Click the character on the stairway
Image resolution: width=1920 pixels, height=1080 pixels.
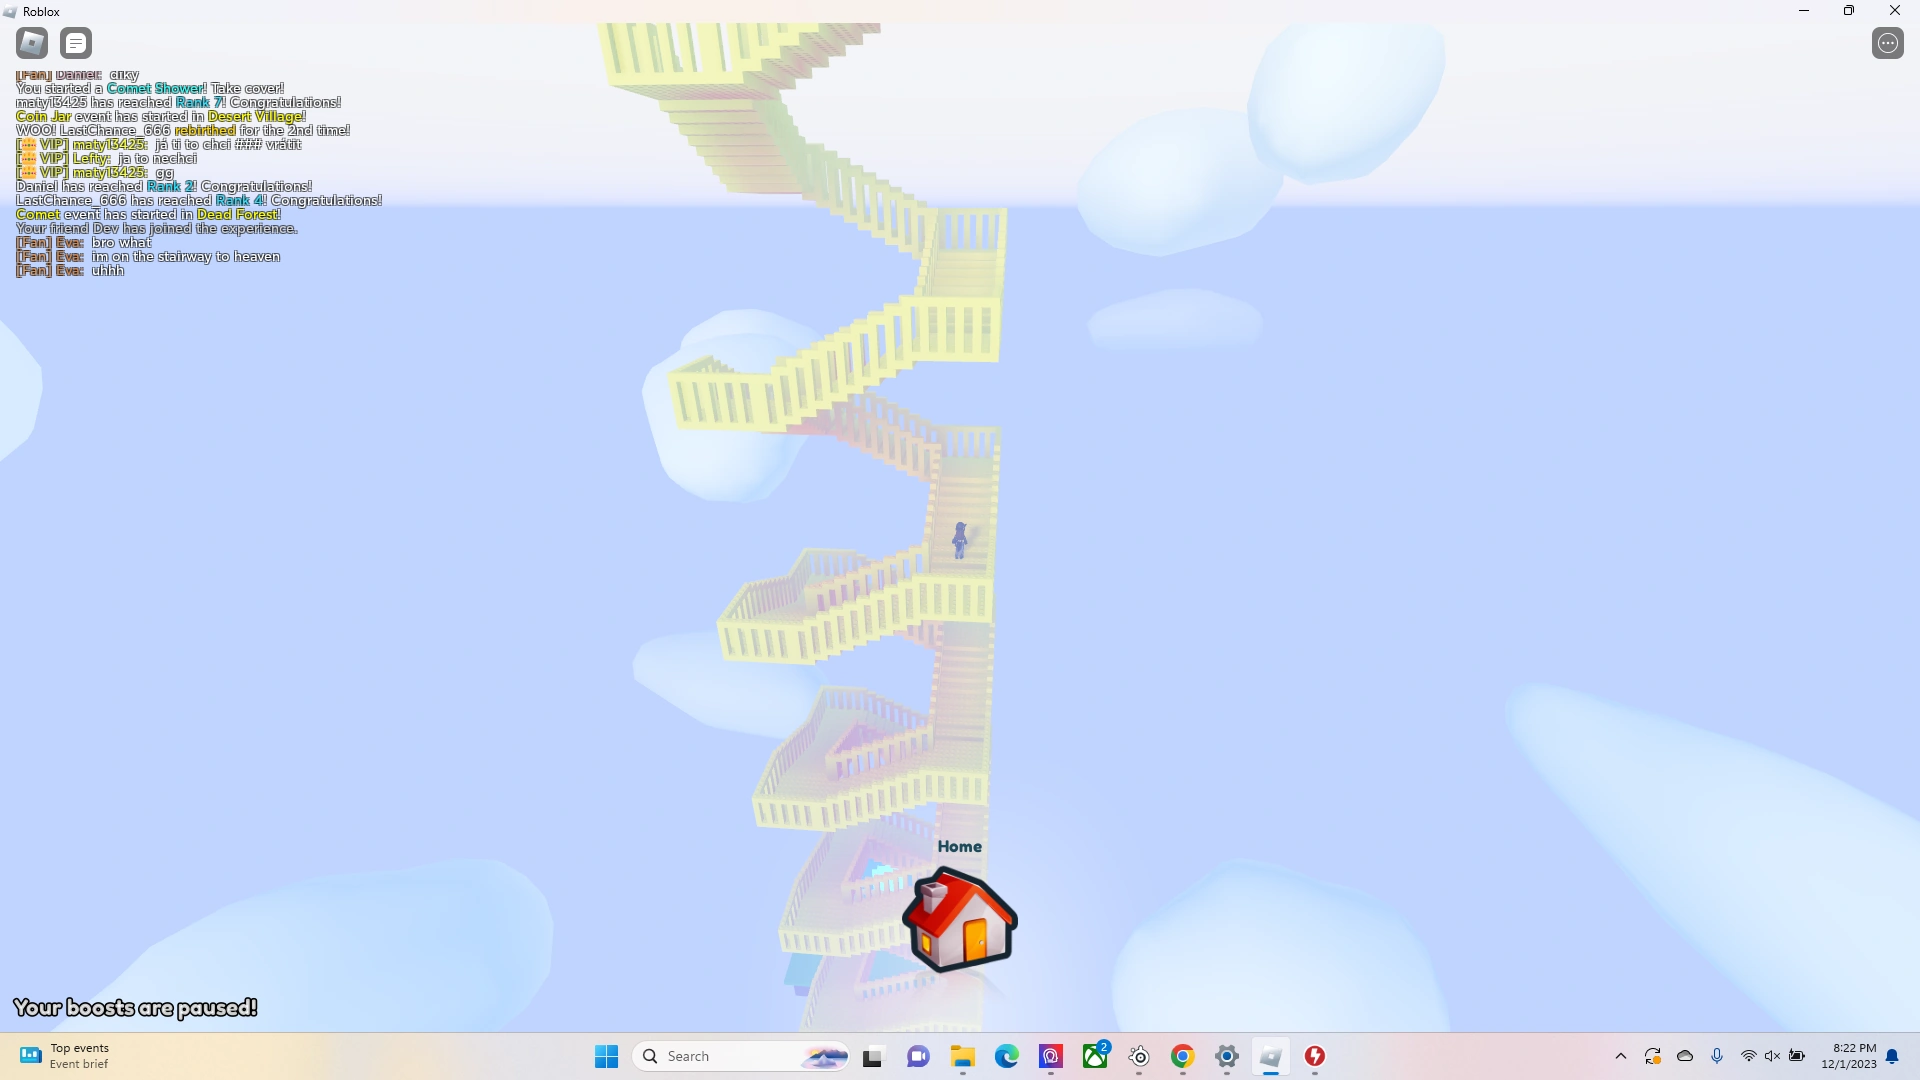pyautogui.click(x=960, y=540)
